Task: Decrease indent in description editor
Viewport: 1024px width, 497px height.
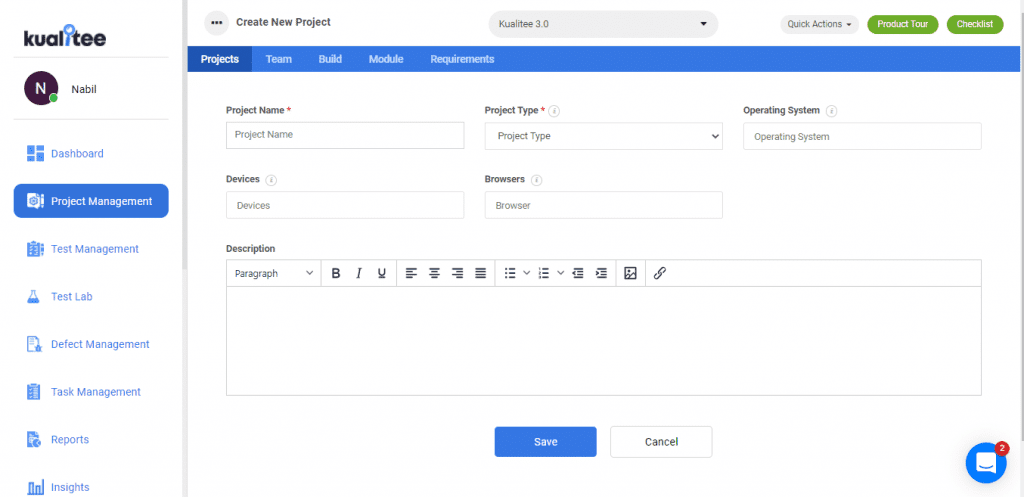Action: tap(578, 274)
